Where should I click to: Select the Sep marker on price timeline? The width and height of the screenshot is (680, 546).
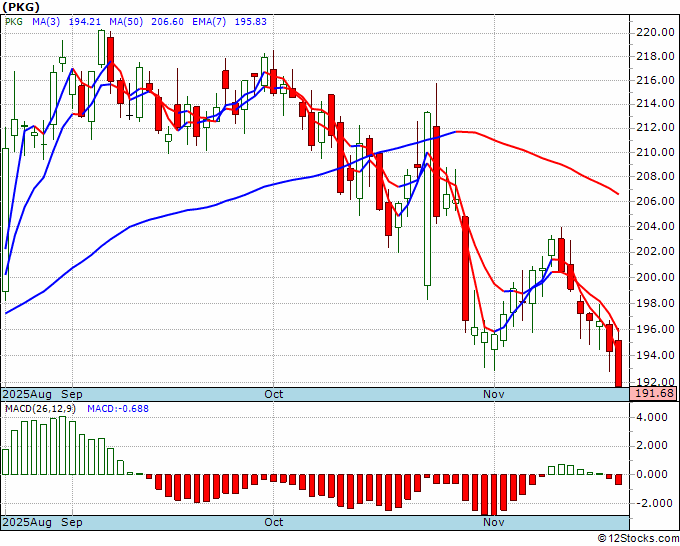click(x=72, y=394)
